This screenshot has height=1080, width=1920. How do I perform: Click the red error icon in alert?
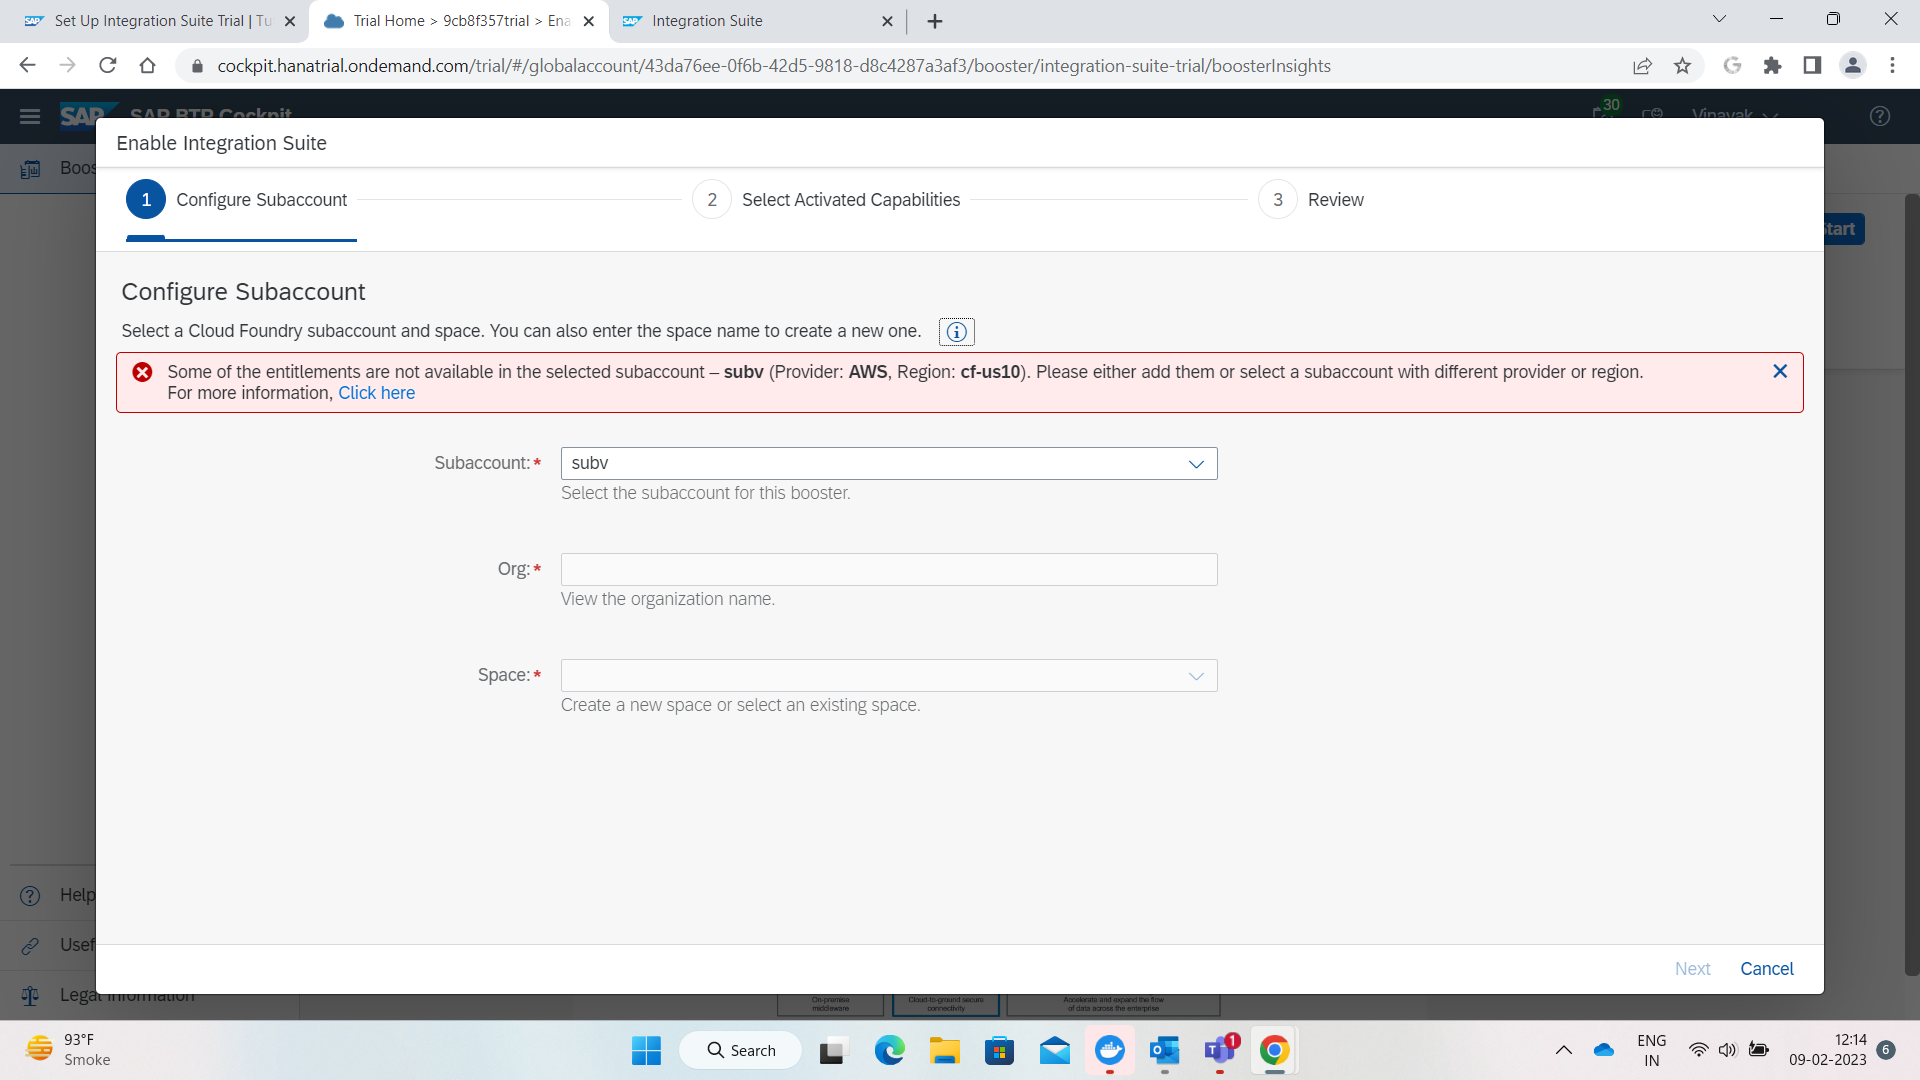[x=143, y=372]
